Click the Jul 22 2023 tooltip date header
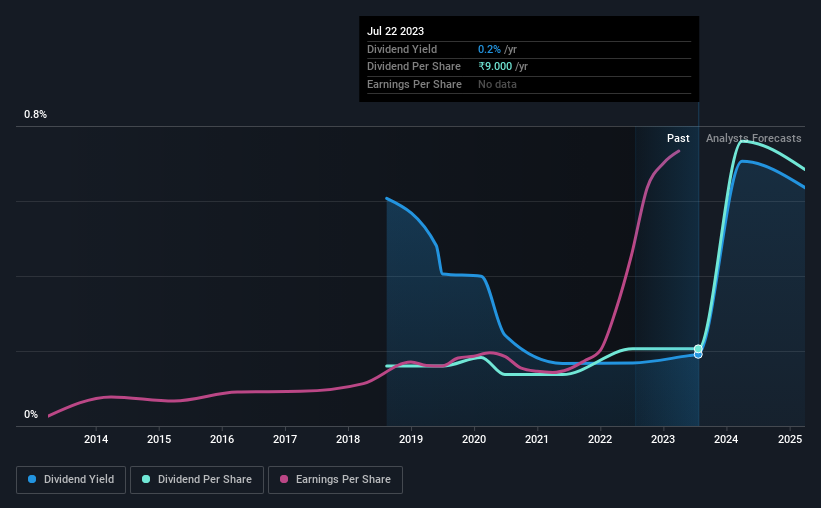This screenshot has width=821, height=508. pyautogui.click(x=395, y=31)
